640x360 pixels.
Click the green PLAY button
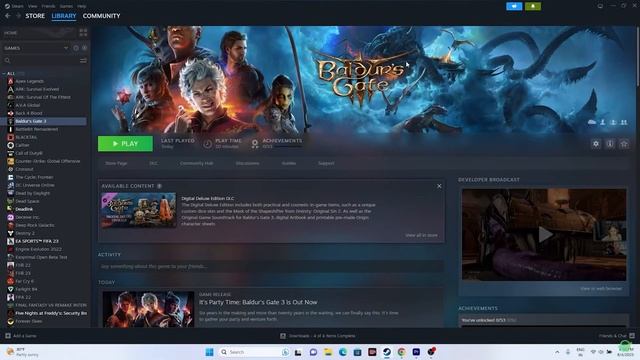125,144
